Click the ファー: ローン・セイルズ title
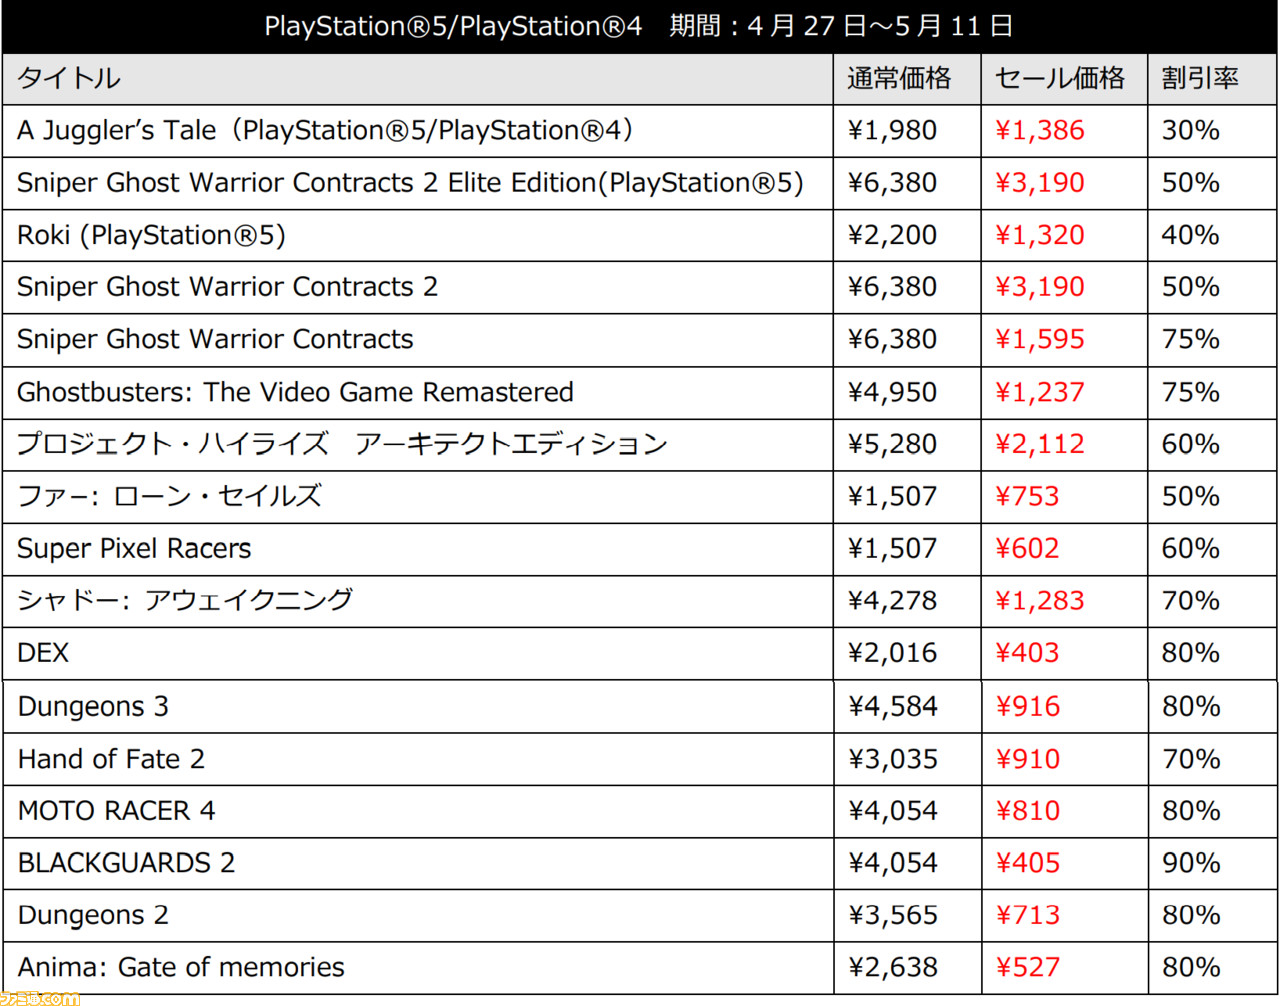Screen dimensions: 1280x1006 [169, 496]
